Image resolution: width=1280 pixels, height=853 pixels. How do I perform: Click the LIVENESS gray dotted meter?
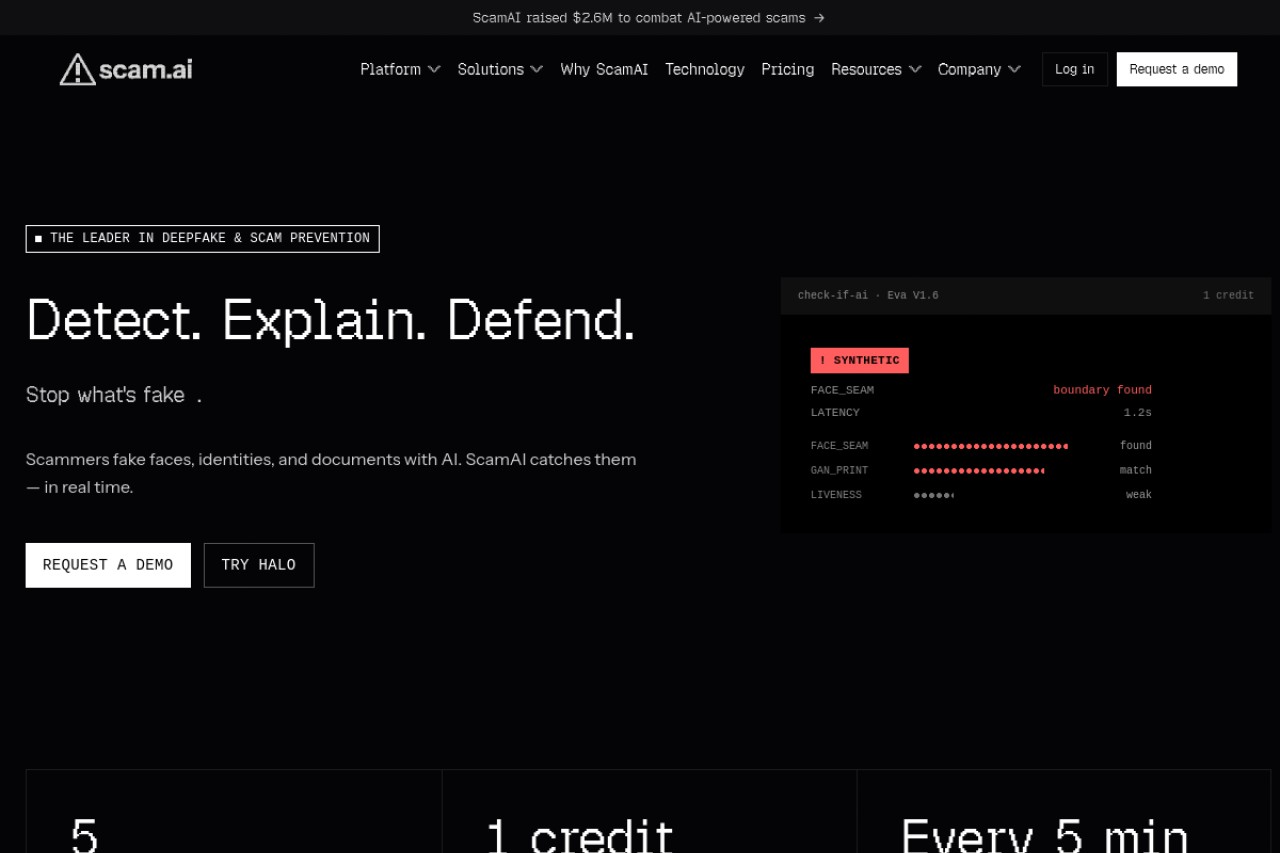coord(934,495)
